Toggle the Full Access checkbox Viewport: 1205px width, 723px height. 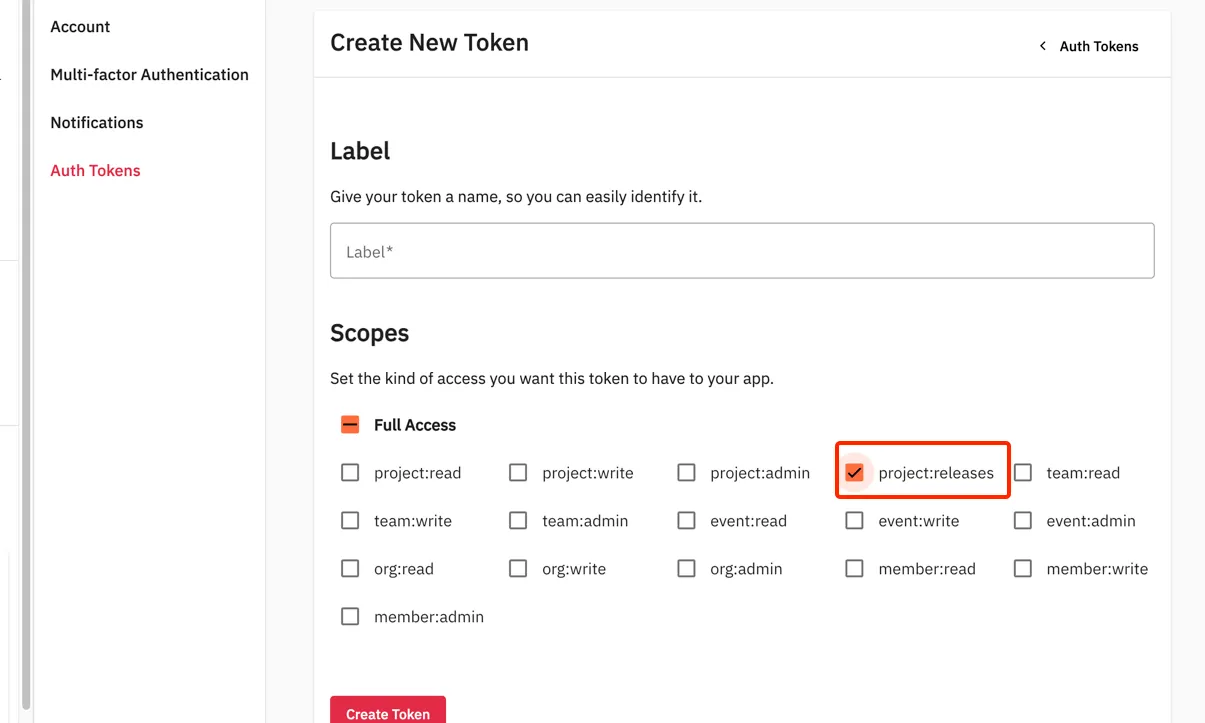pos(350,425)
